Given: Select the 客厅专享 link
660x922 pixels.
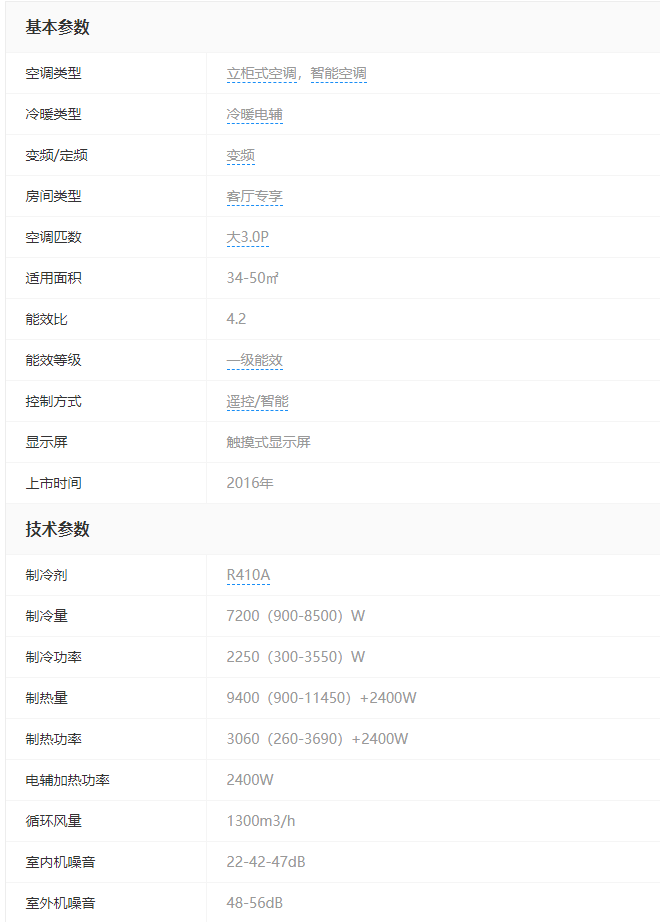Looking at the screenshot, I should pos(254,196).
